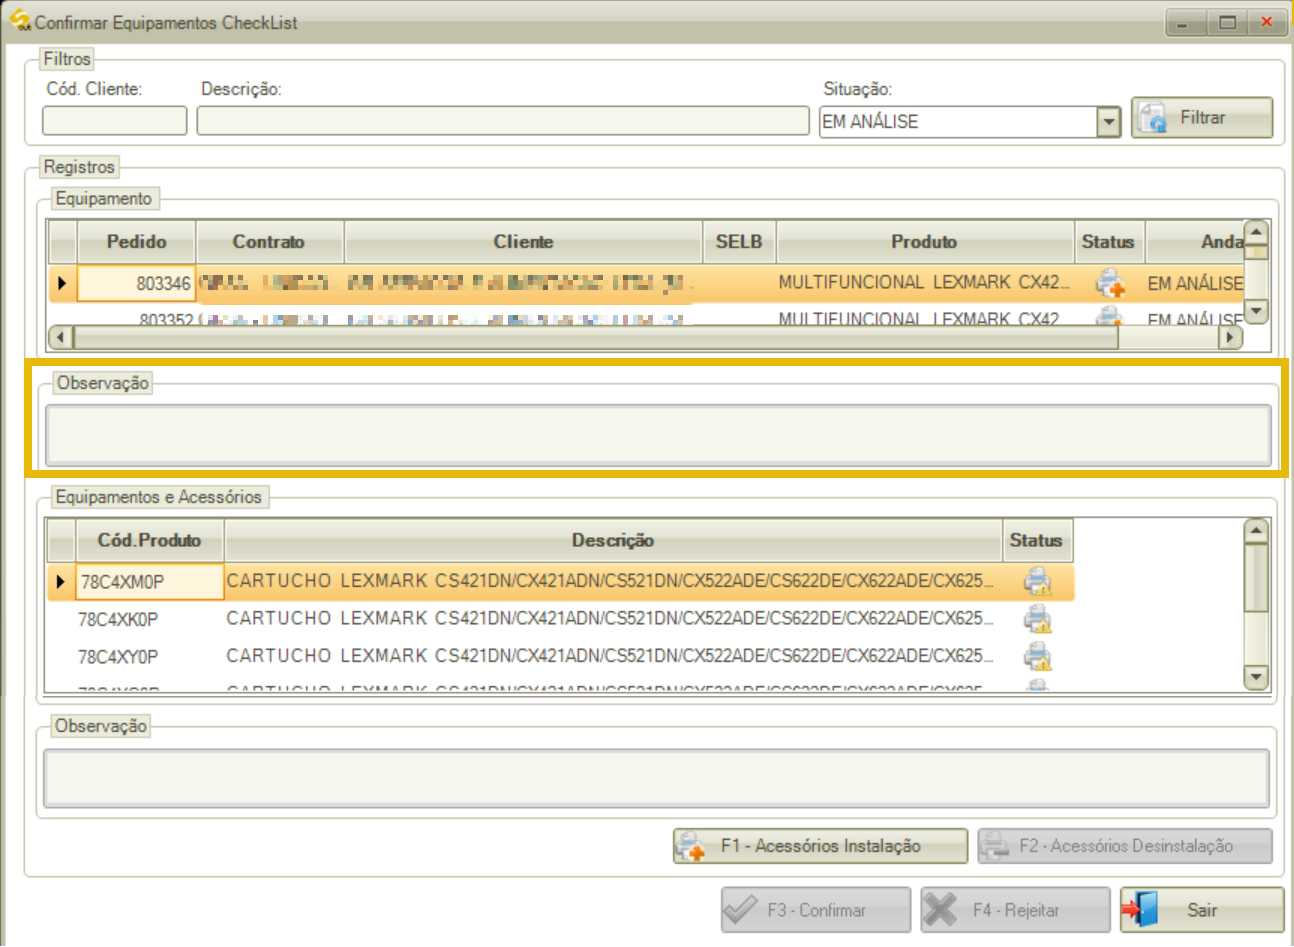Click the Cliente column header
This screenshot has width=1294, height=947.
[x=523, y=242]
